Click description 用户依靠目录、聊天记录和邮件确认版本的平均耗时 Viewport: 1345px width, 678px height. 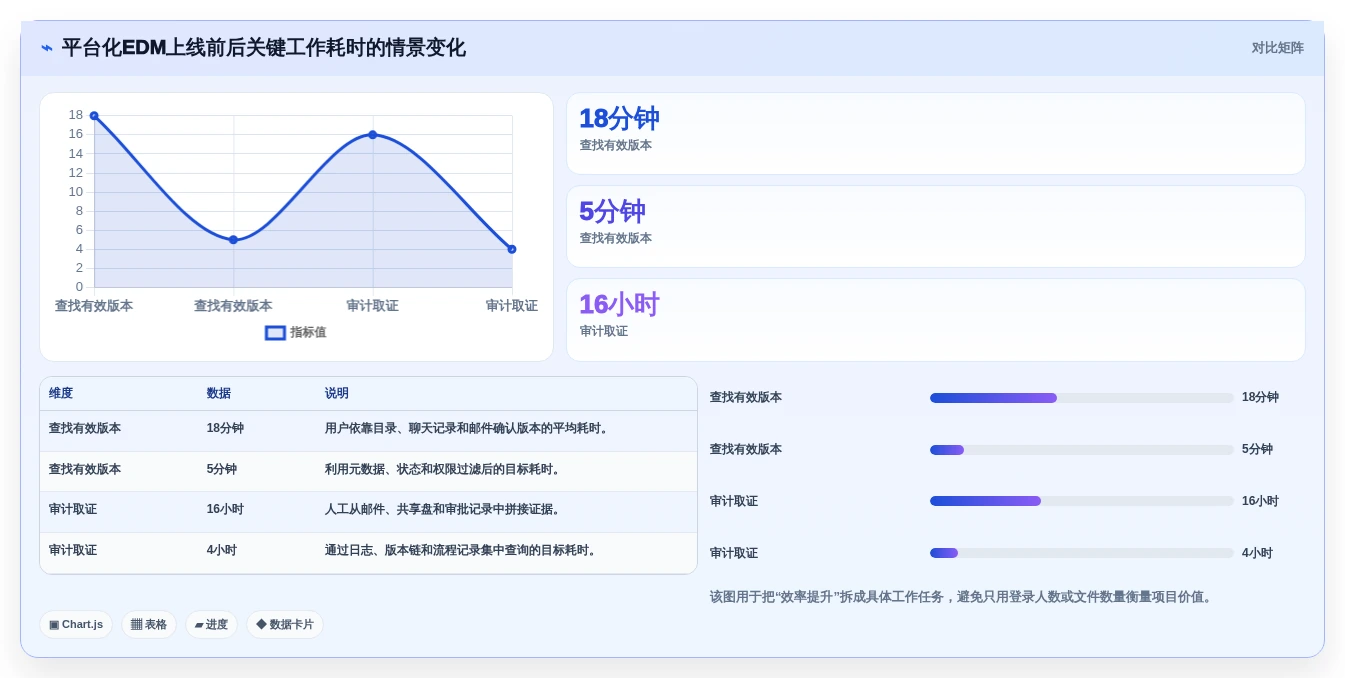click(469, 429)
